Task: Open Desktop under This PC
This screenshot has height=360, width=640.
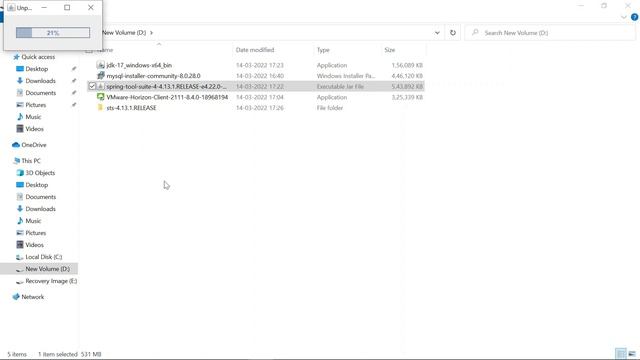Action: 37,185
